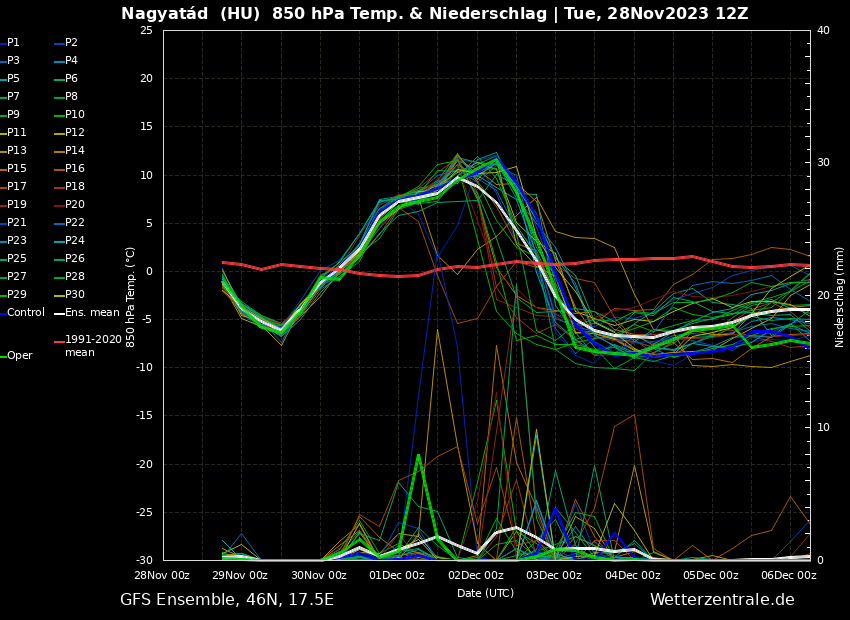Click the 05Dec 00z date tick label

pyautogui.click(x=710, y=575)
